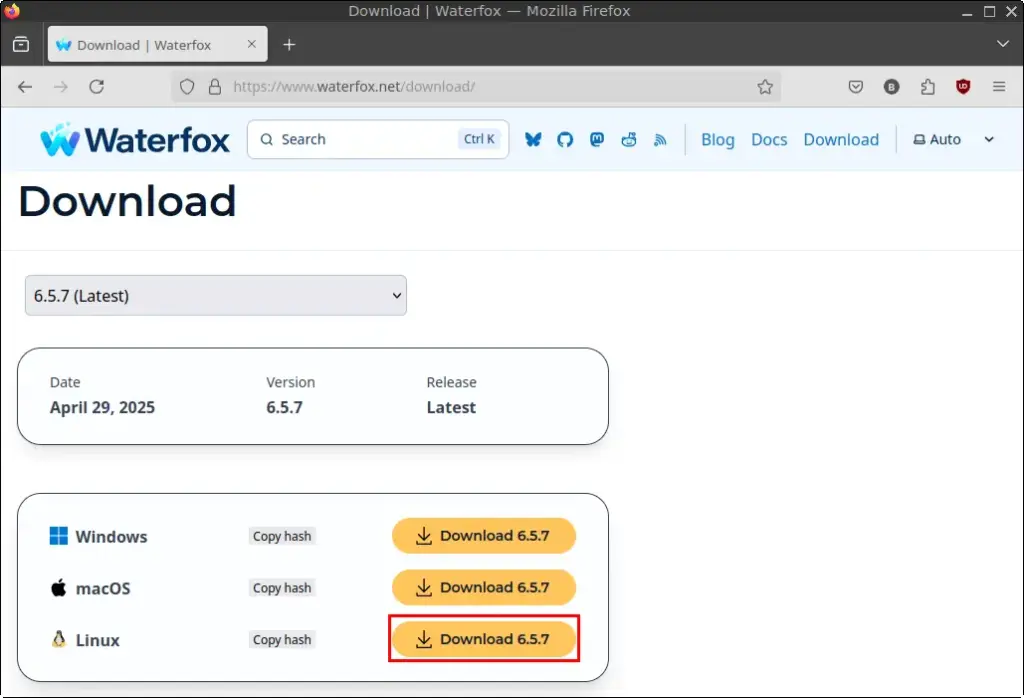The width and height of the screenshot is (1024, 698).
Task: Reload the current page
Action: coord(97,87)
